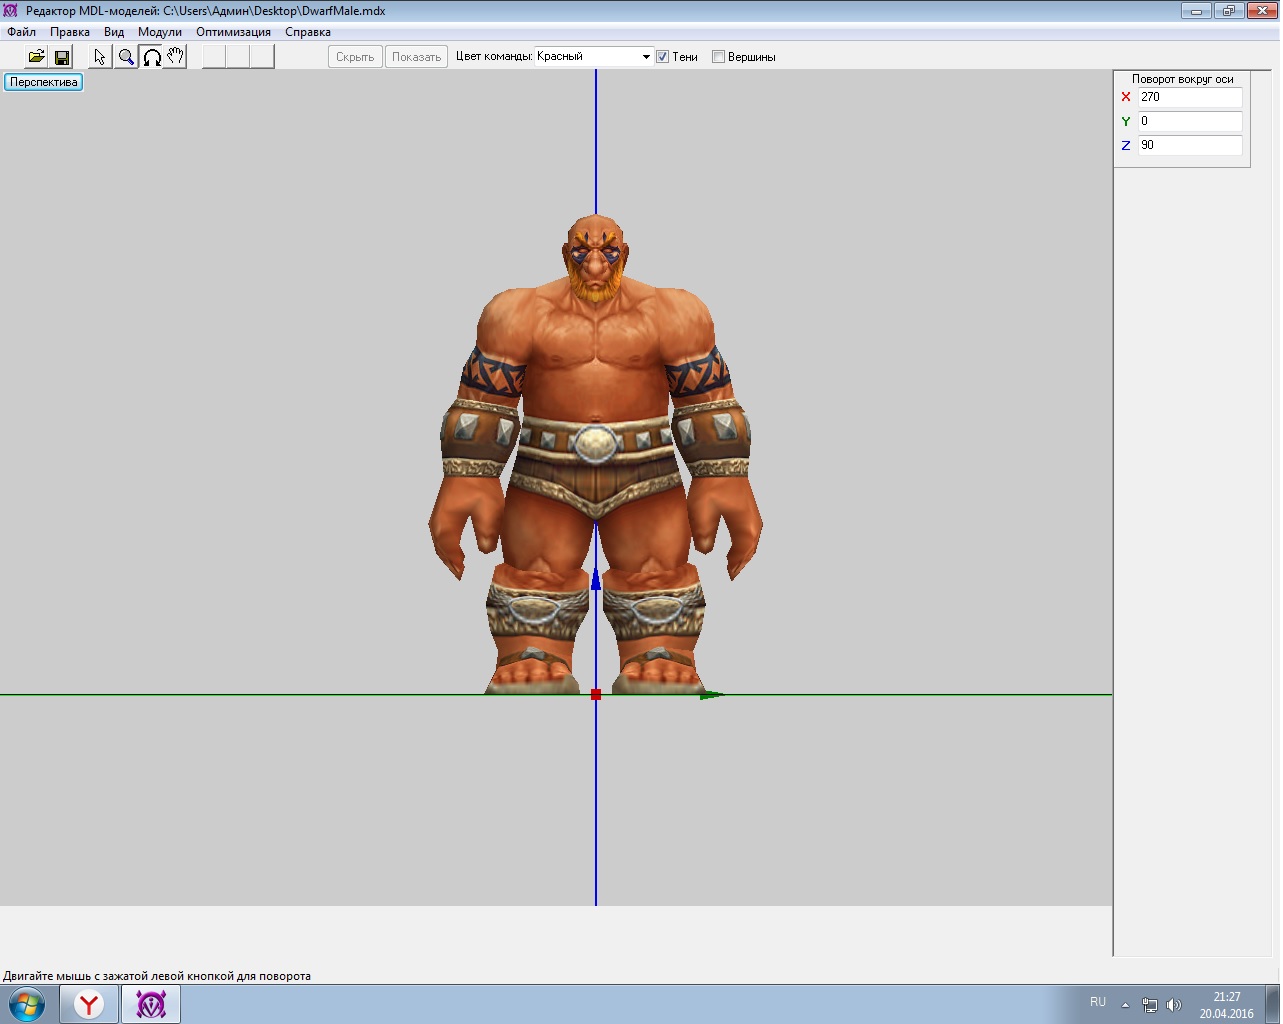Click the Поворот вокруг оси label
Viewport: 1283px width, 1024px height.
click(1182, 79)
